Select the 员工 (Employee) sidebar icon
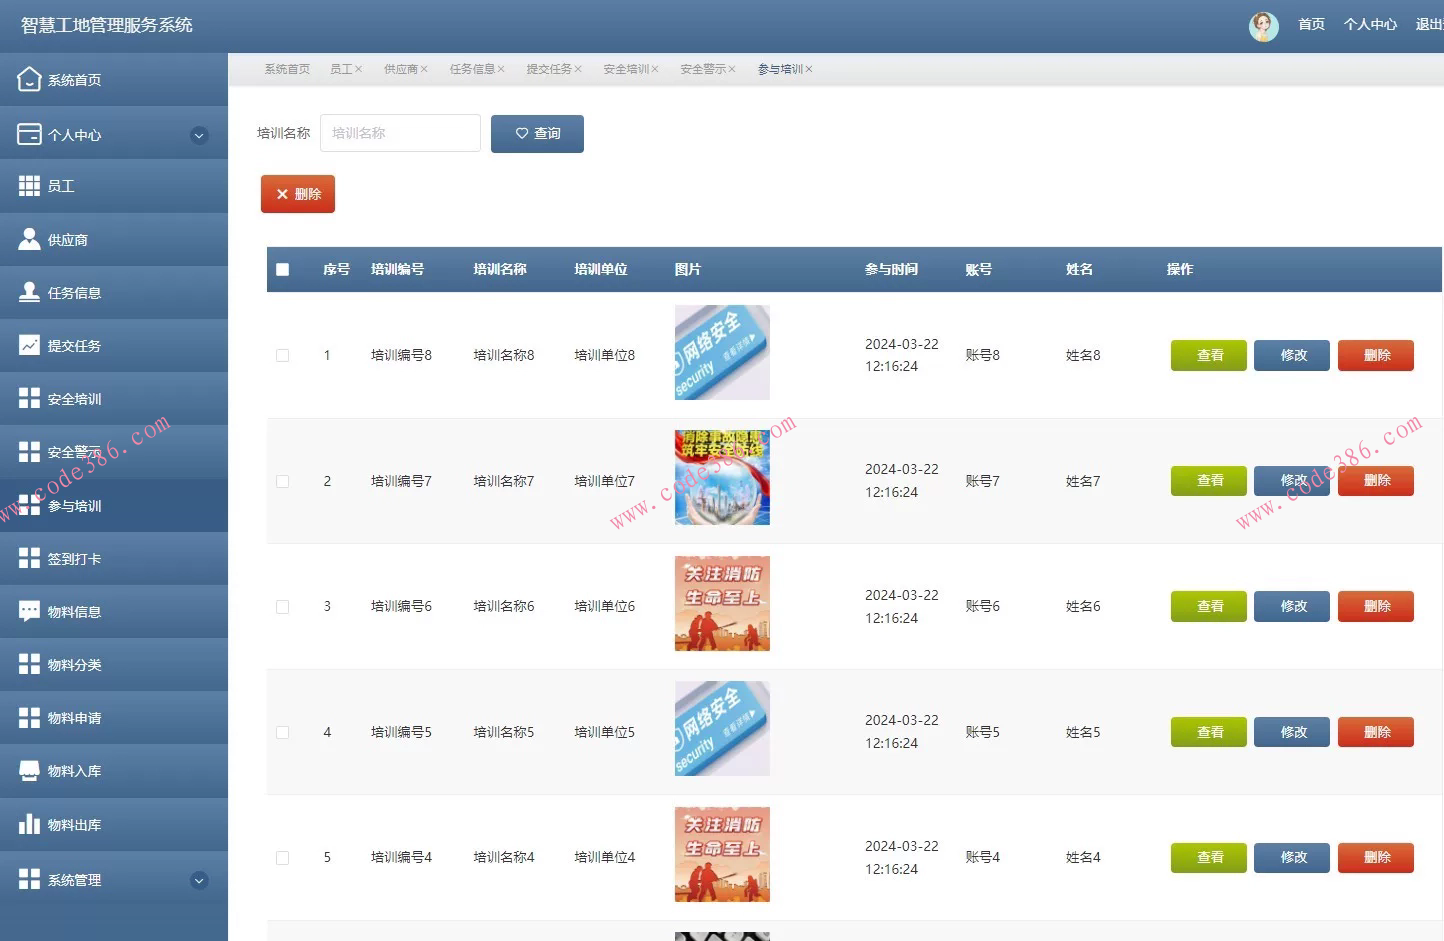1444x941 pixels. click(x=29, y=185)
